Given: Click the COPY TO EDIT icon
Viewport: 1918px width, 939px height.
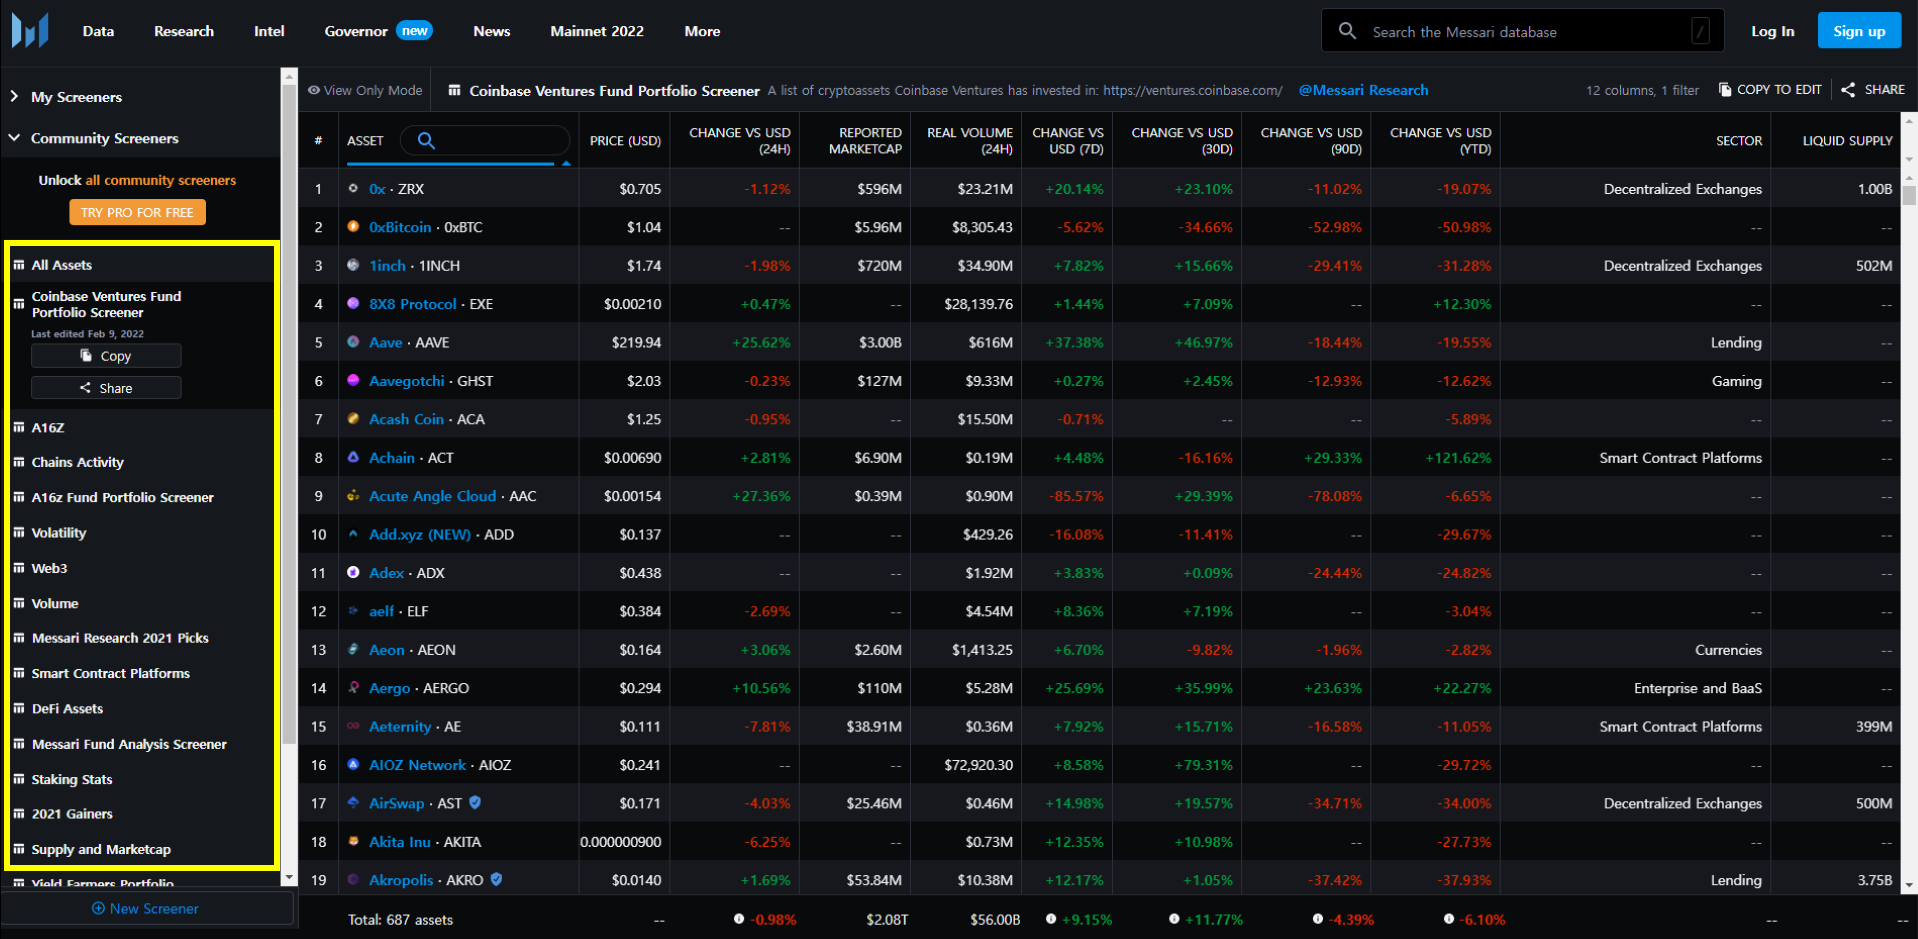Looking at the screenshot, I should click(x=1725, y=89).
